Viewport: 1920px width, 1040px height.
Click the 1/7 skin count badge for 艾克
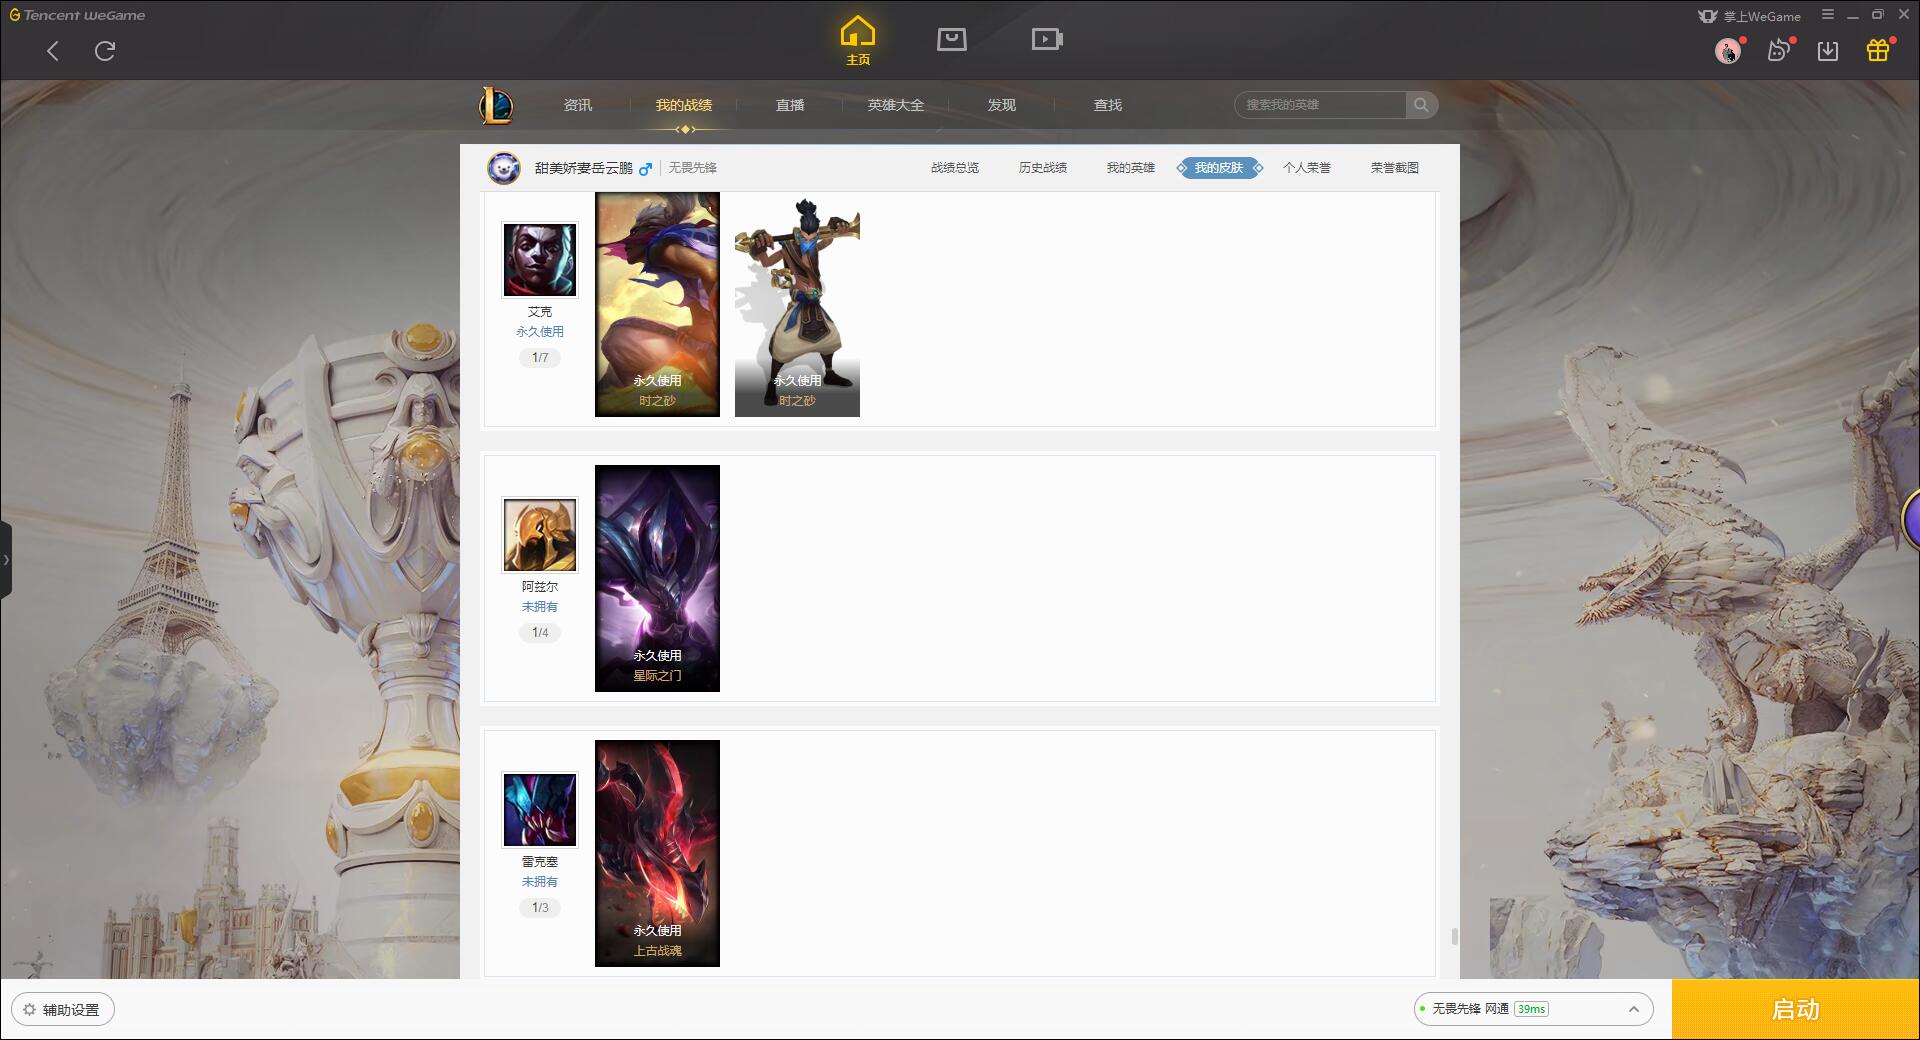540,358
